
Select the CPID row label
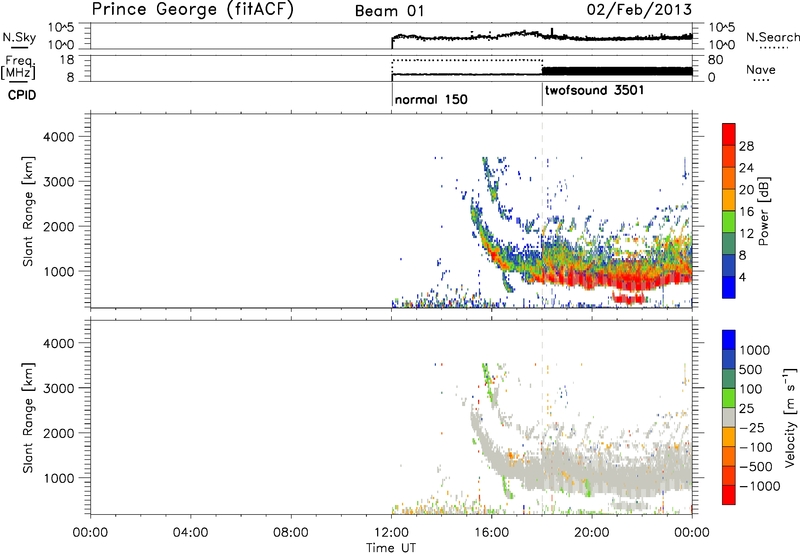pos(22,95)
